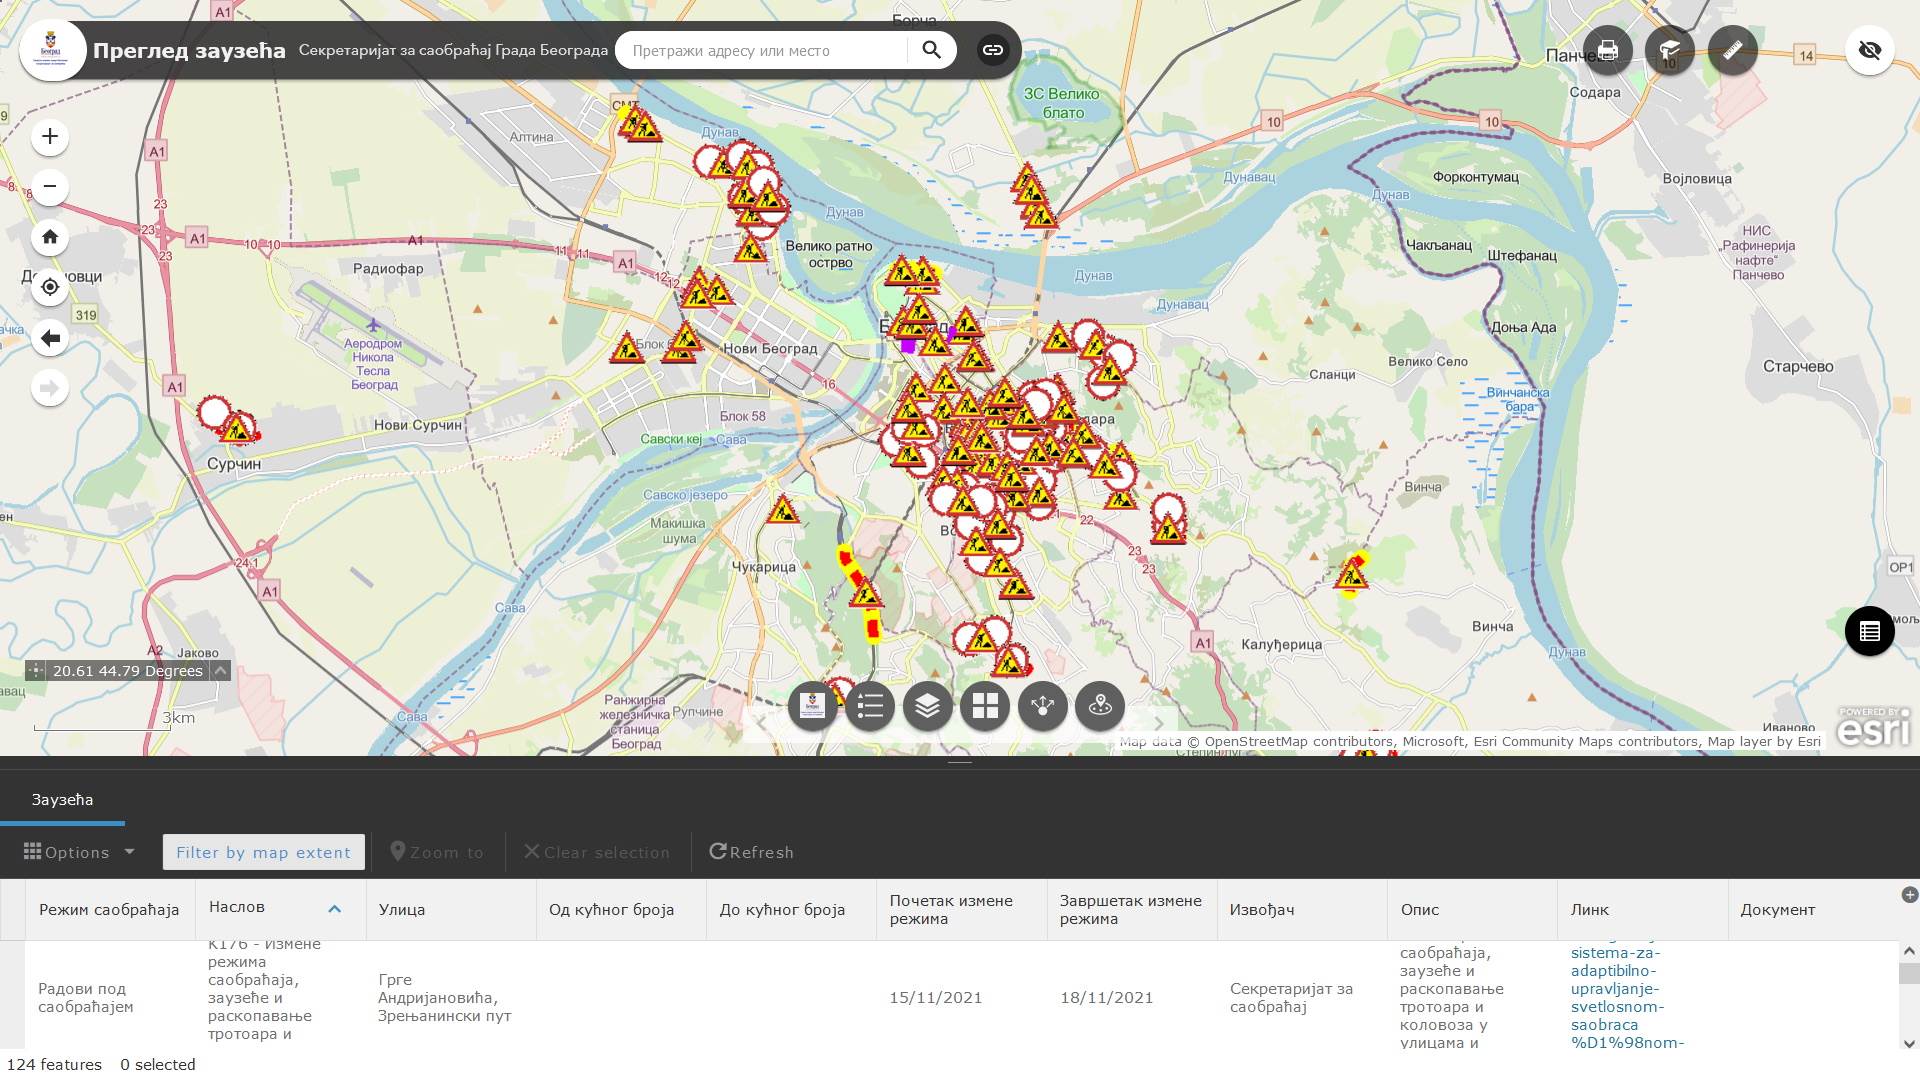Enable Filter by map extent
Screen dimensions: 1920x1080
(263, 852)
